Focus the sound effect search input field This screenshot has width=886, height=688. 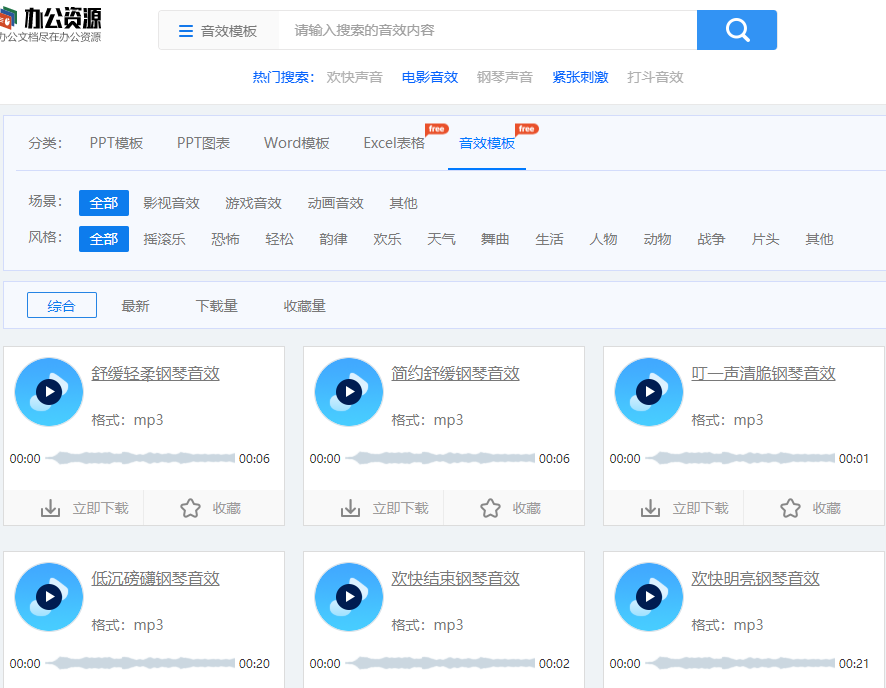pyautogui.click(x=487, y=31)
